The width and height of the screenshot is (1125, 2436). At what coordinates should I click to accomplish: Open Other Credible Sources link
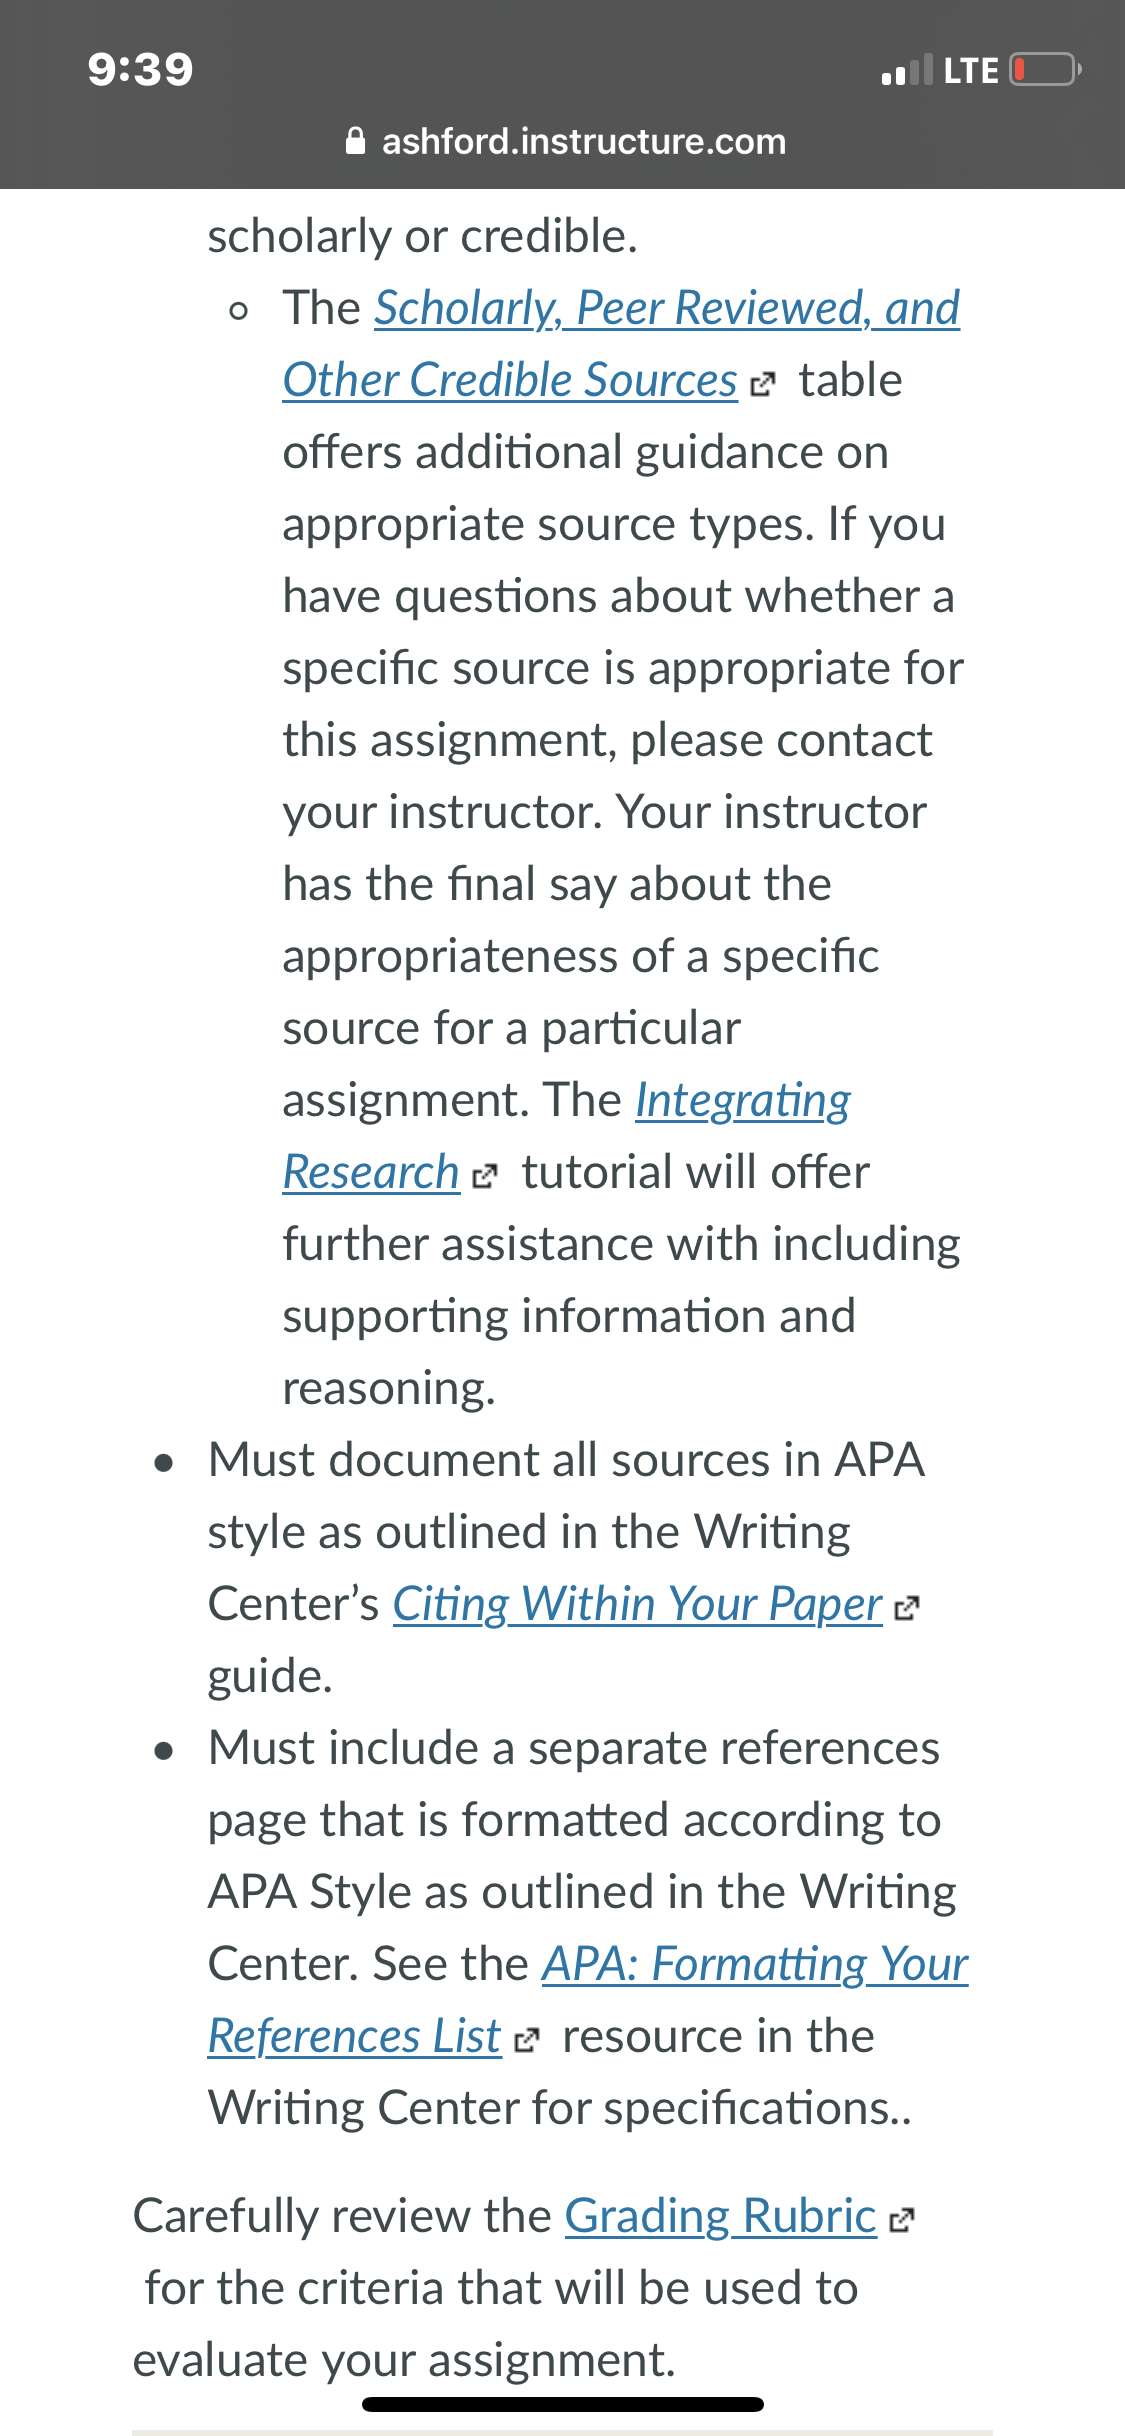(x=510, y=380)
